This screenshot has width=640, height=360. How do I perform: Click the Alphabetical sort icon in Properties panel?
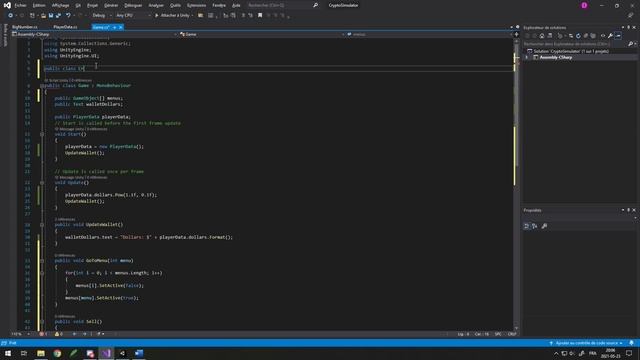[535, 226]
